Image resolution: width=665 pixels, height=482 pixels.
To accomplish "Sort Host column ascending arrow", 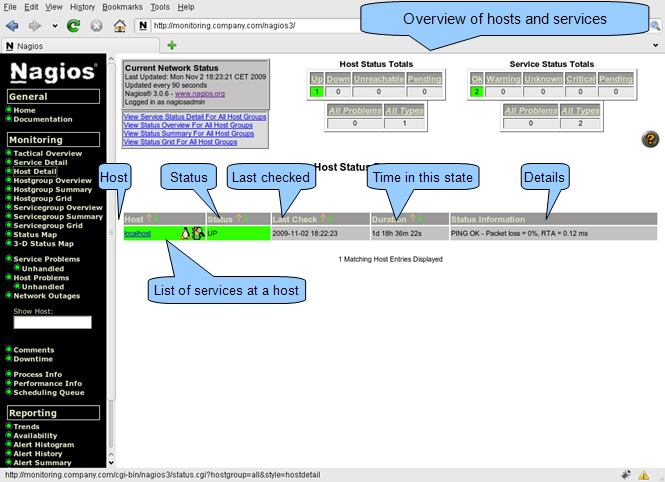I will [x=149, y=218].
